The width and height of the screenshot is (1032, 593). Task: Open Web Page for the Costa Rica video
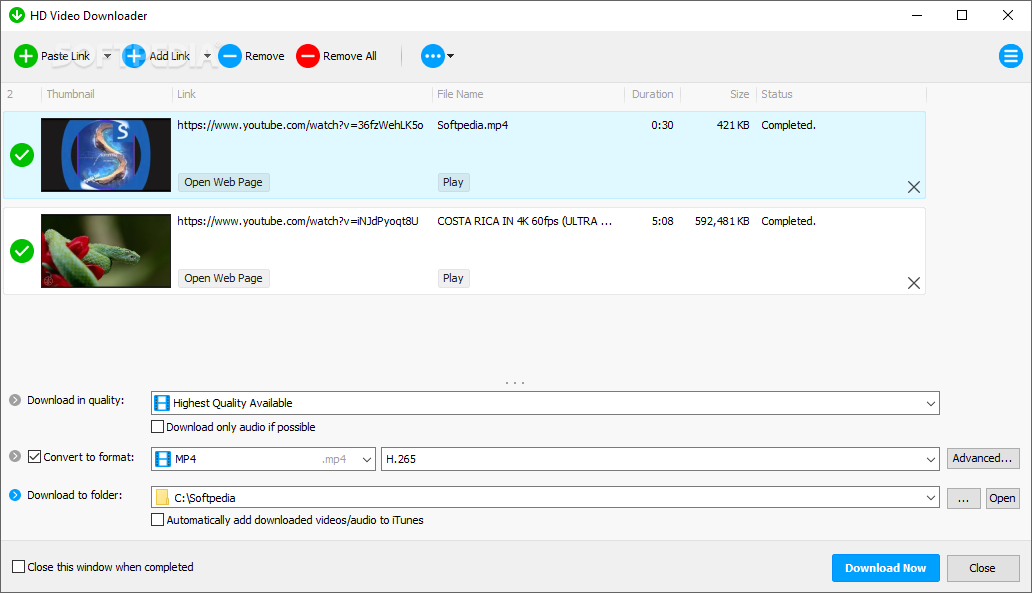(223, 278)
